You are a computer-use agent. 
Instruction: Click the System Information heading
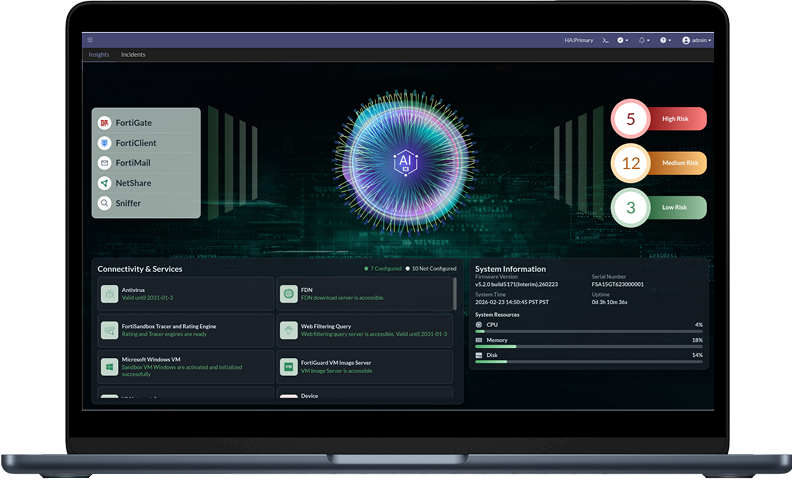point(510,269)
